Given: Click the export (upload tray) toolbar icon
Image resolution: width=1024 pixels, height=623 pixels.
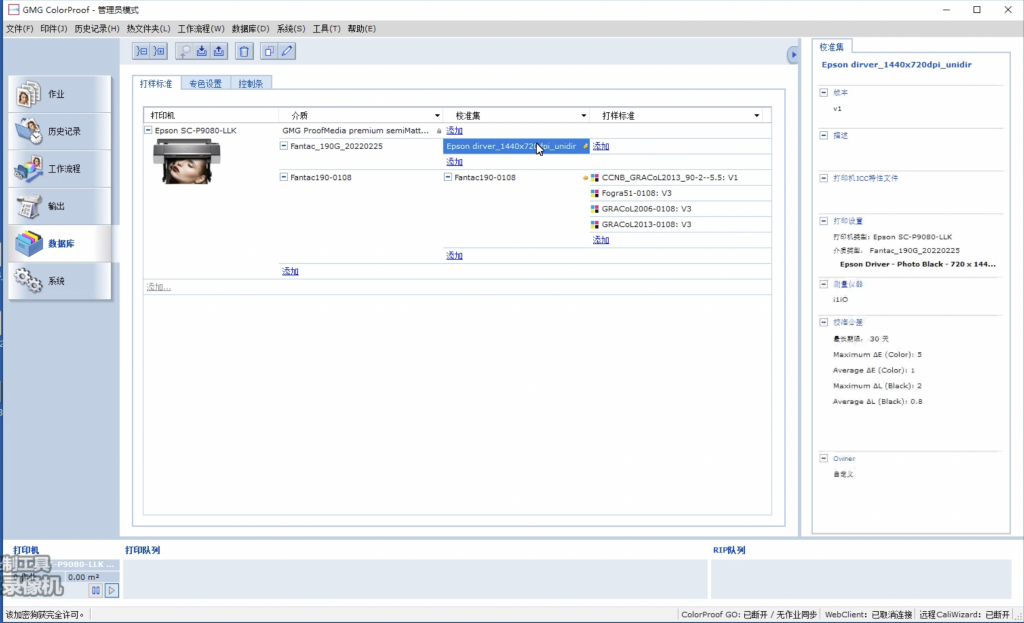Looking at the screenshot, I should 219,51.
